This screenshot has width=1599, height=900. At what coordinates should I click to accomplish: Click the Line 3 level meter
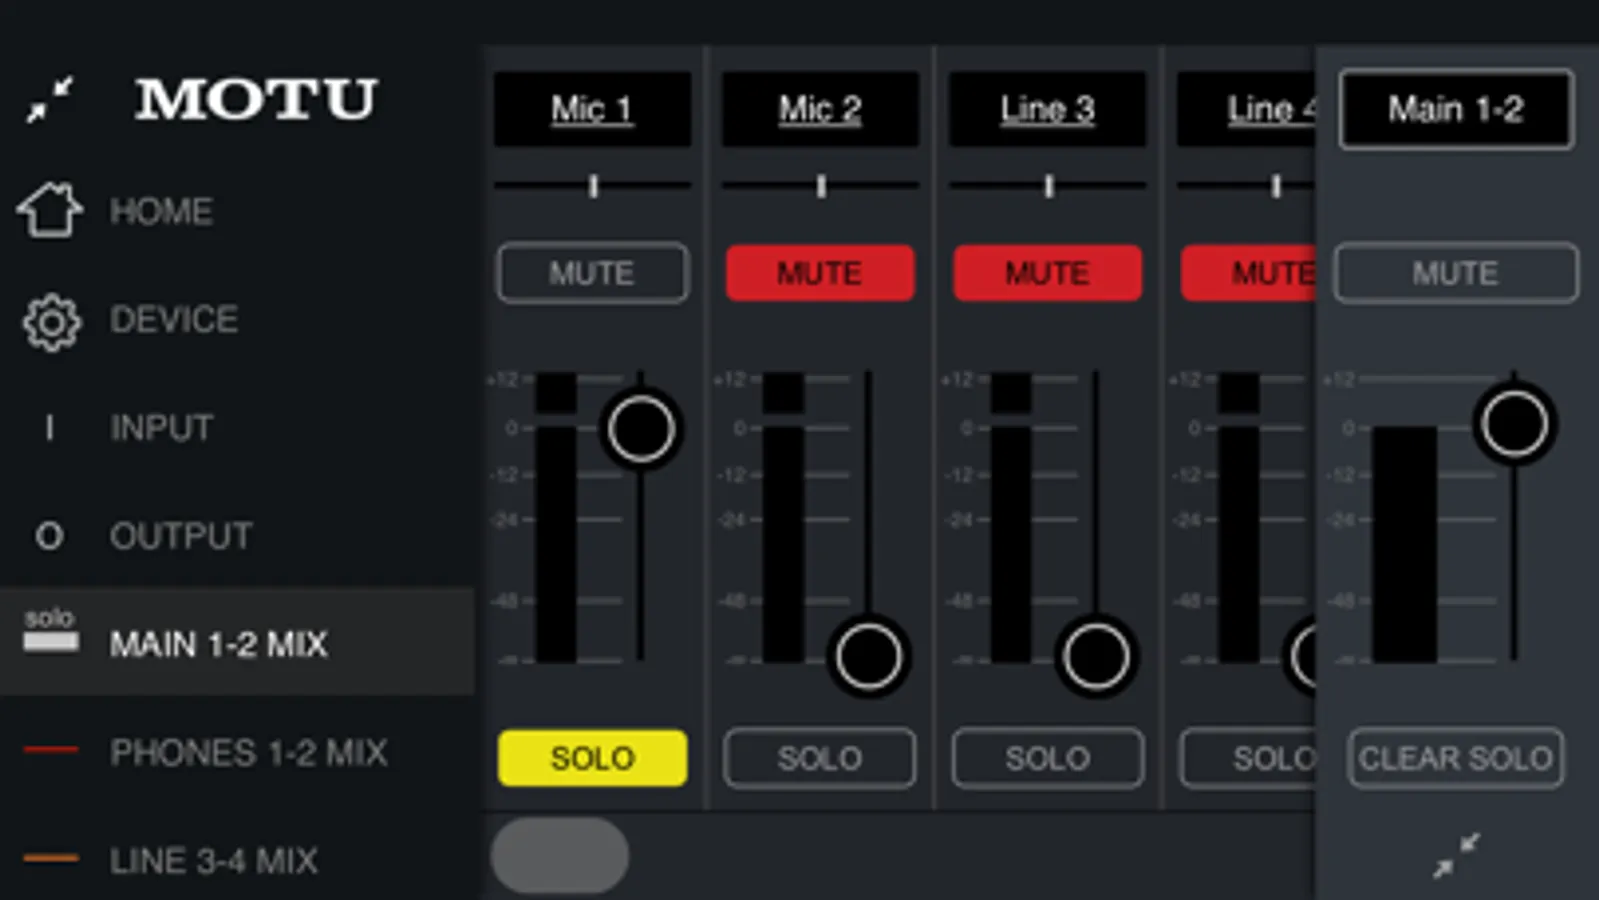coord(1011,517)
